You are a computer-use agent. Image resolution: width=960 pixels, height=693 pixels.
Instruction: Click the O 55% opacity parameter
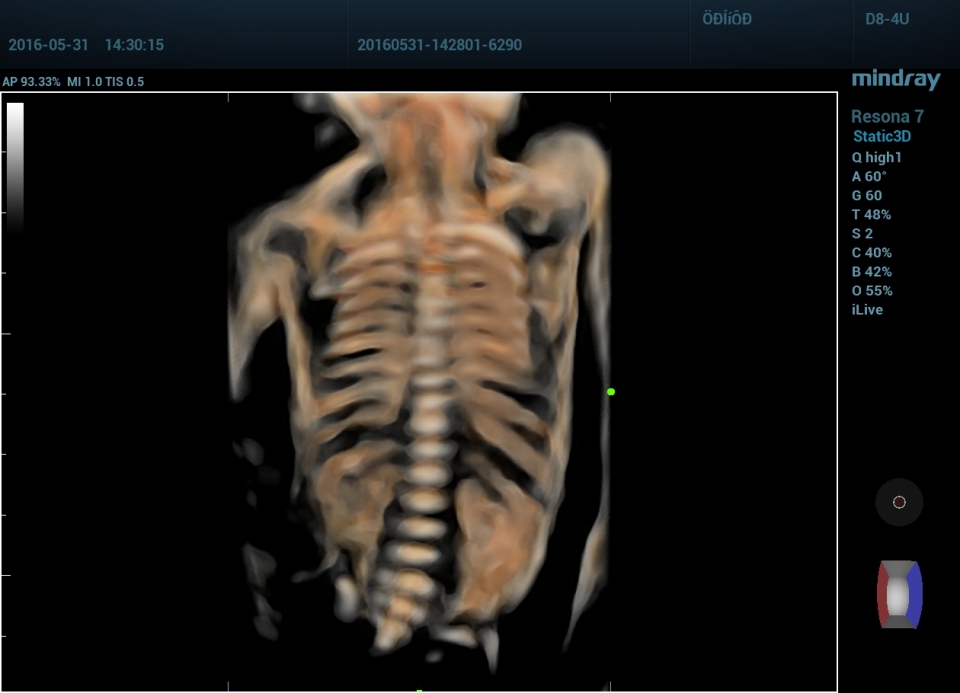872,291
